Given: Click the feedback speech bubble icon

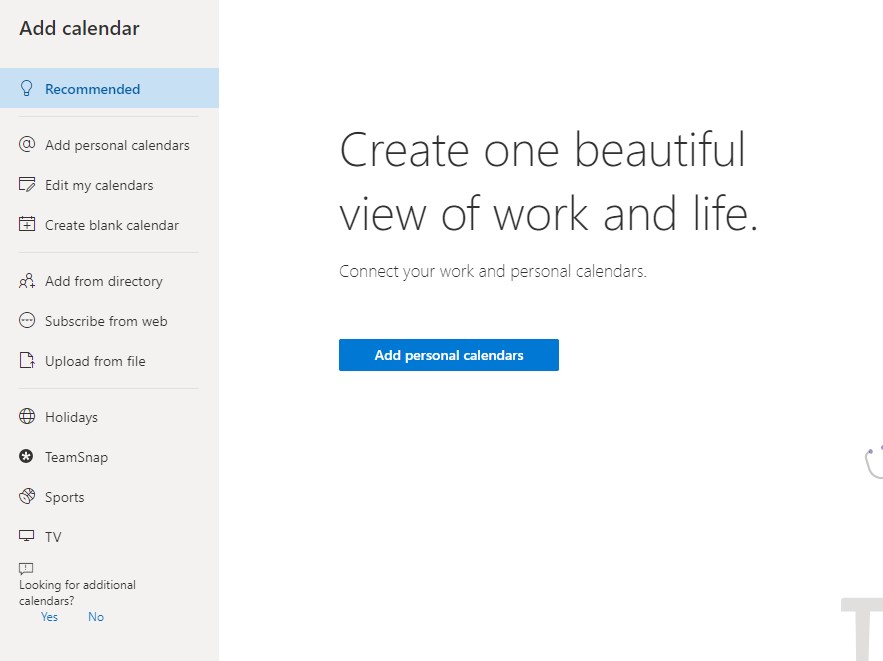Looking at the screenshot, I should [26, 568].
